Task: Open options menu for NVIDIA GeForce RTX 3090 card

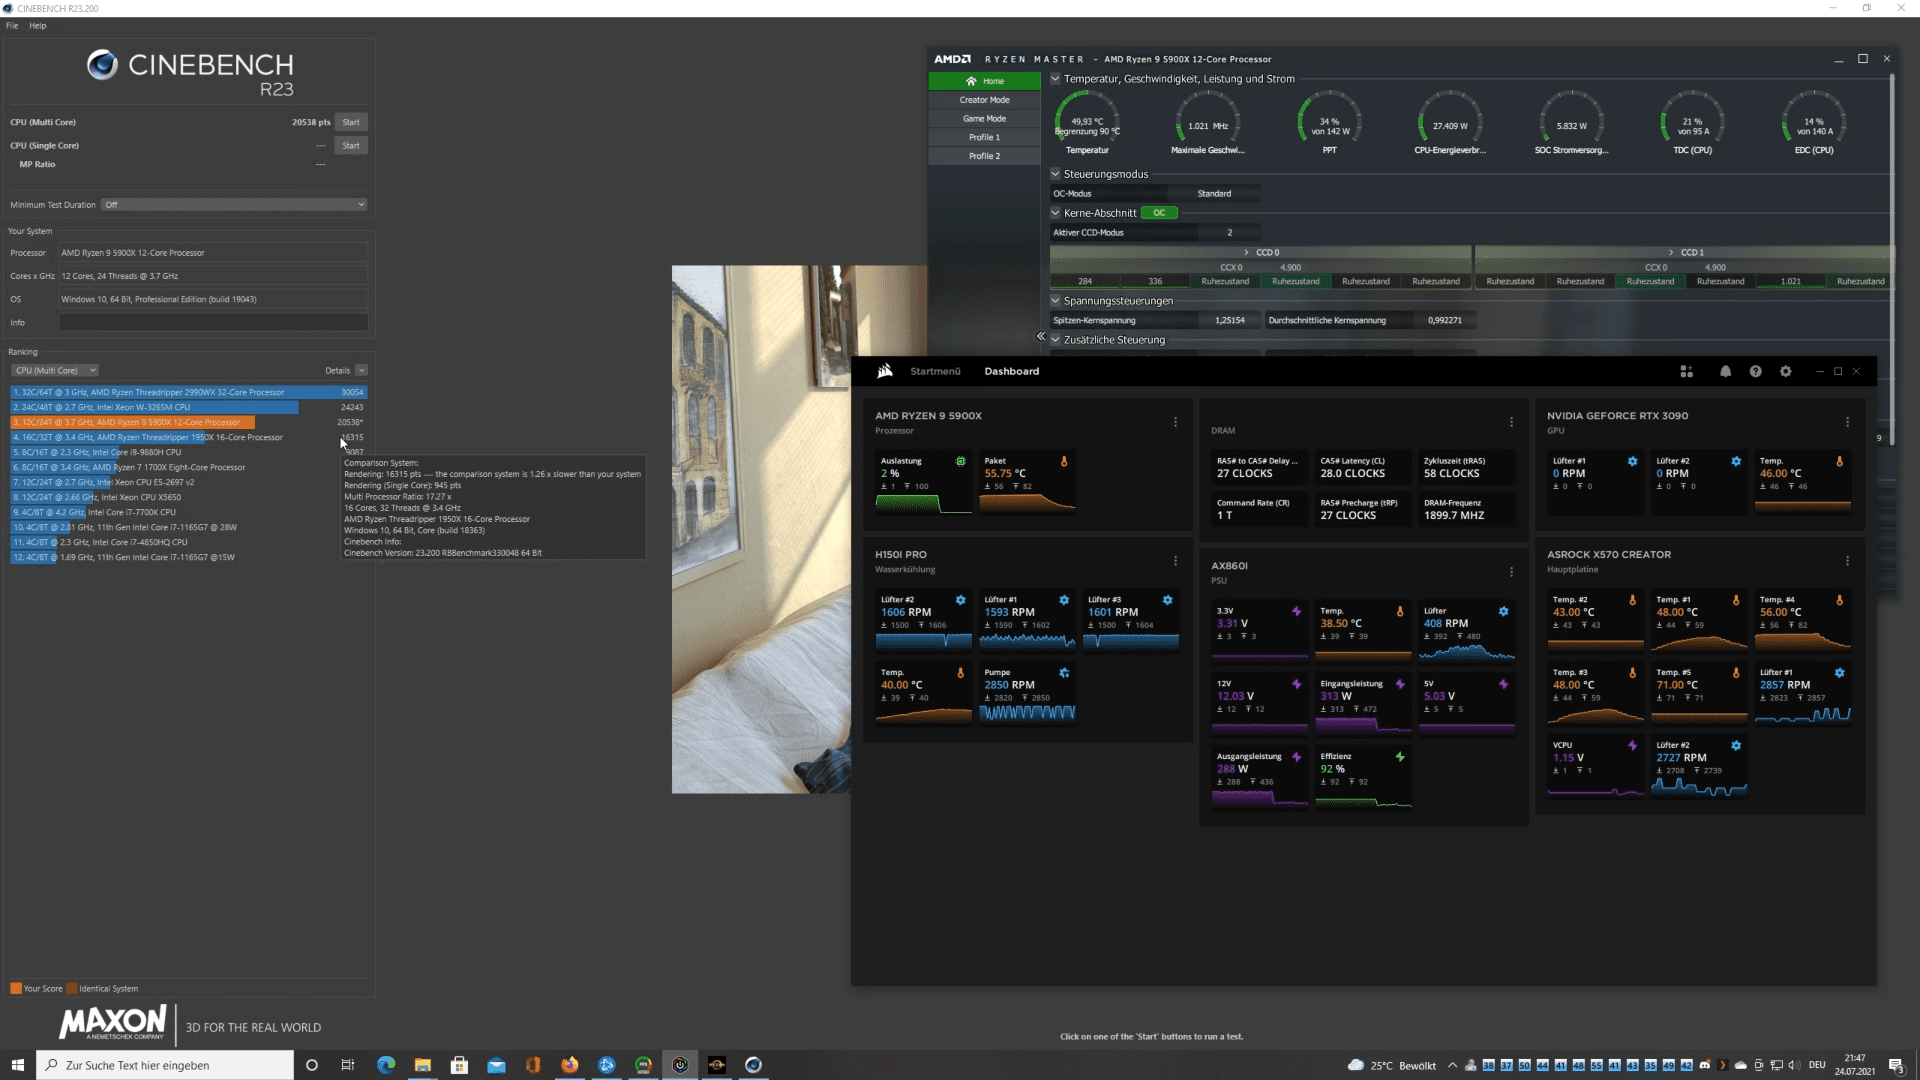Action: tap(1847, 422)
